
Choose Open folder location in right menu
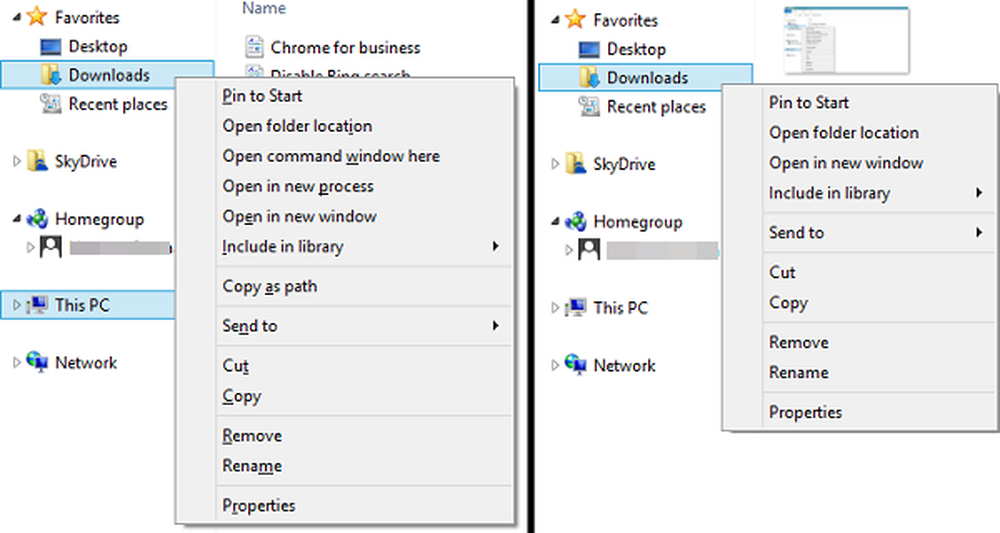[860, 133]
